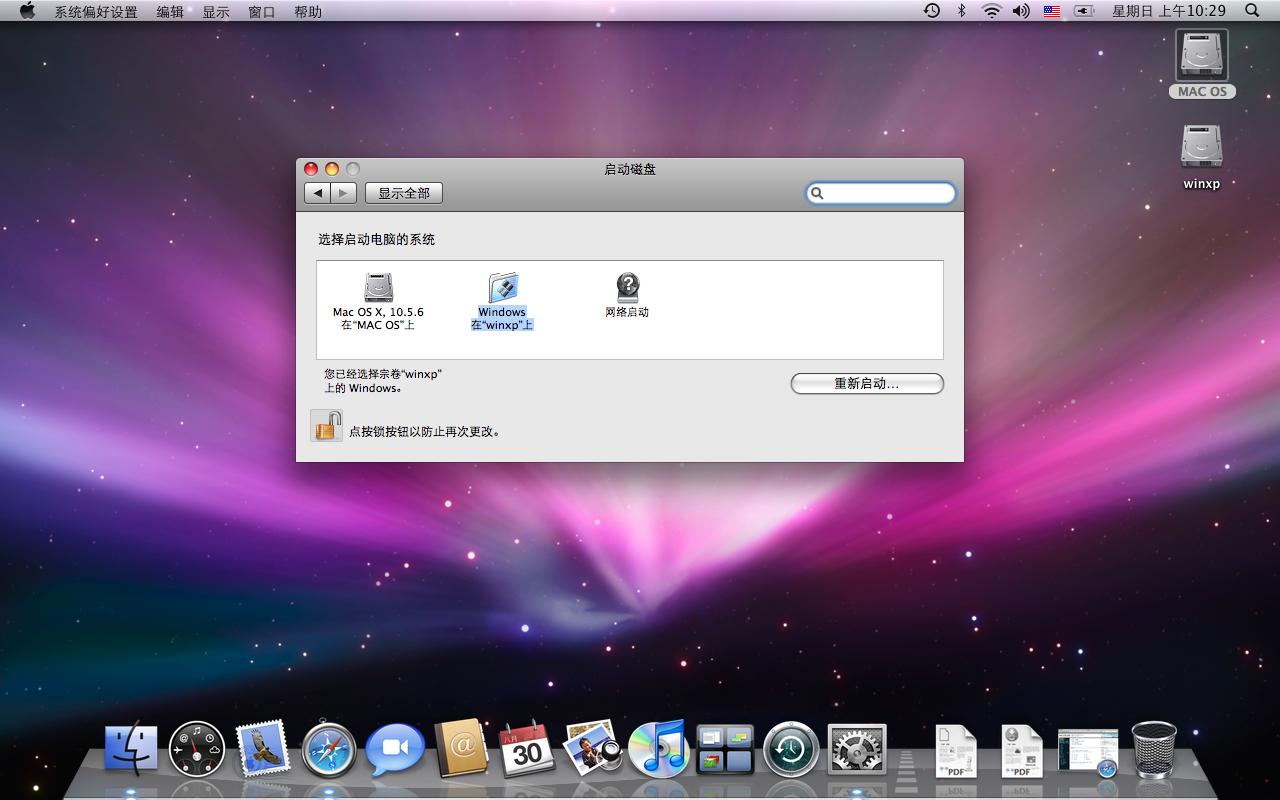1280x800 pixels.
Task: Open the second PDF document in the Dock
Action: [x=1022, y=750]
